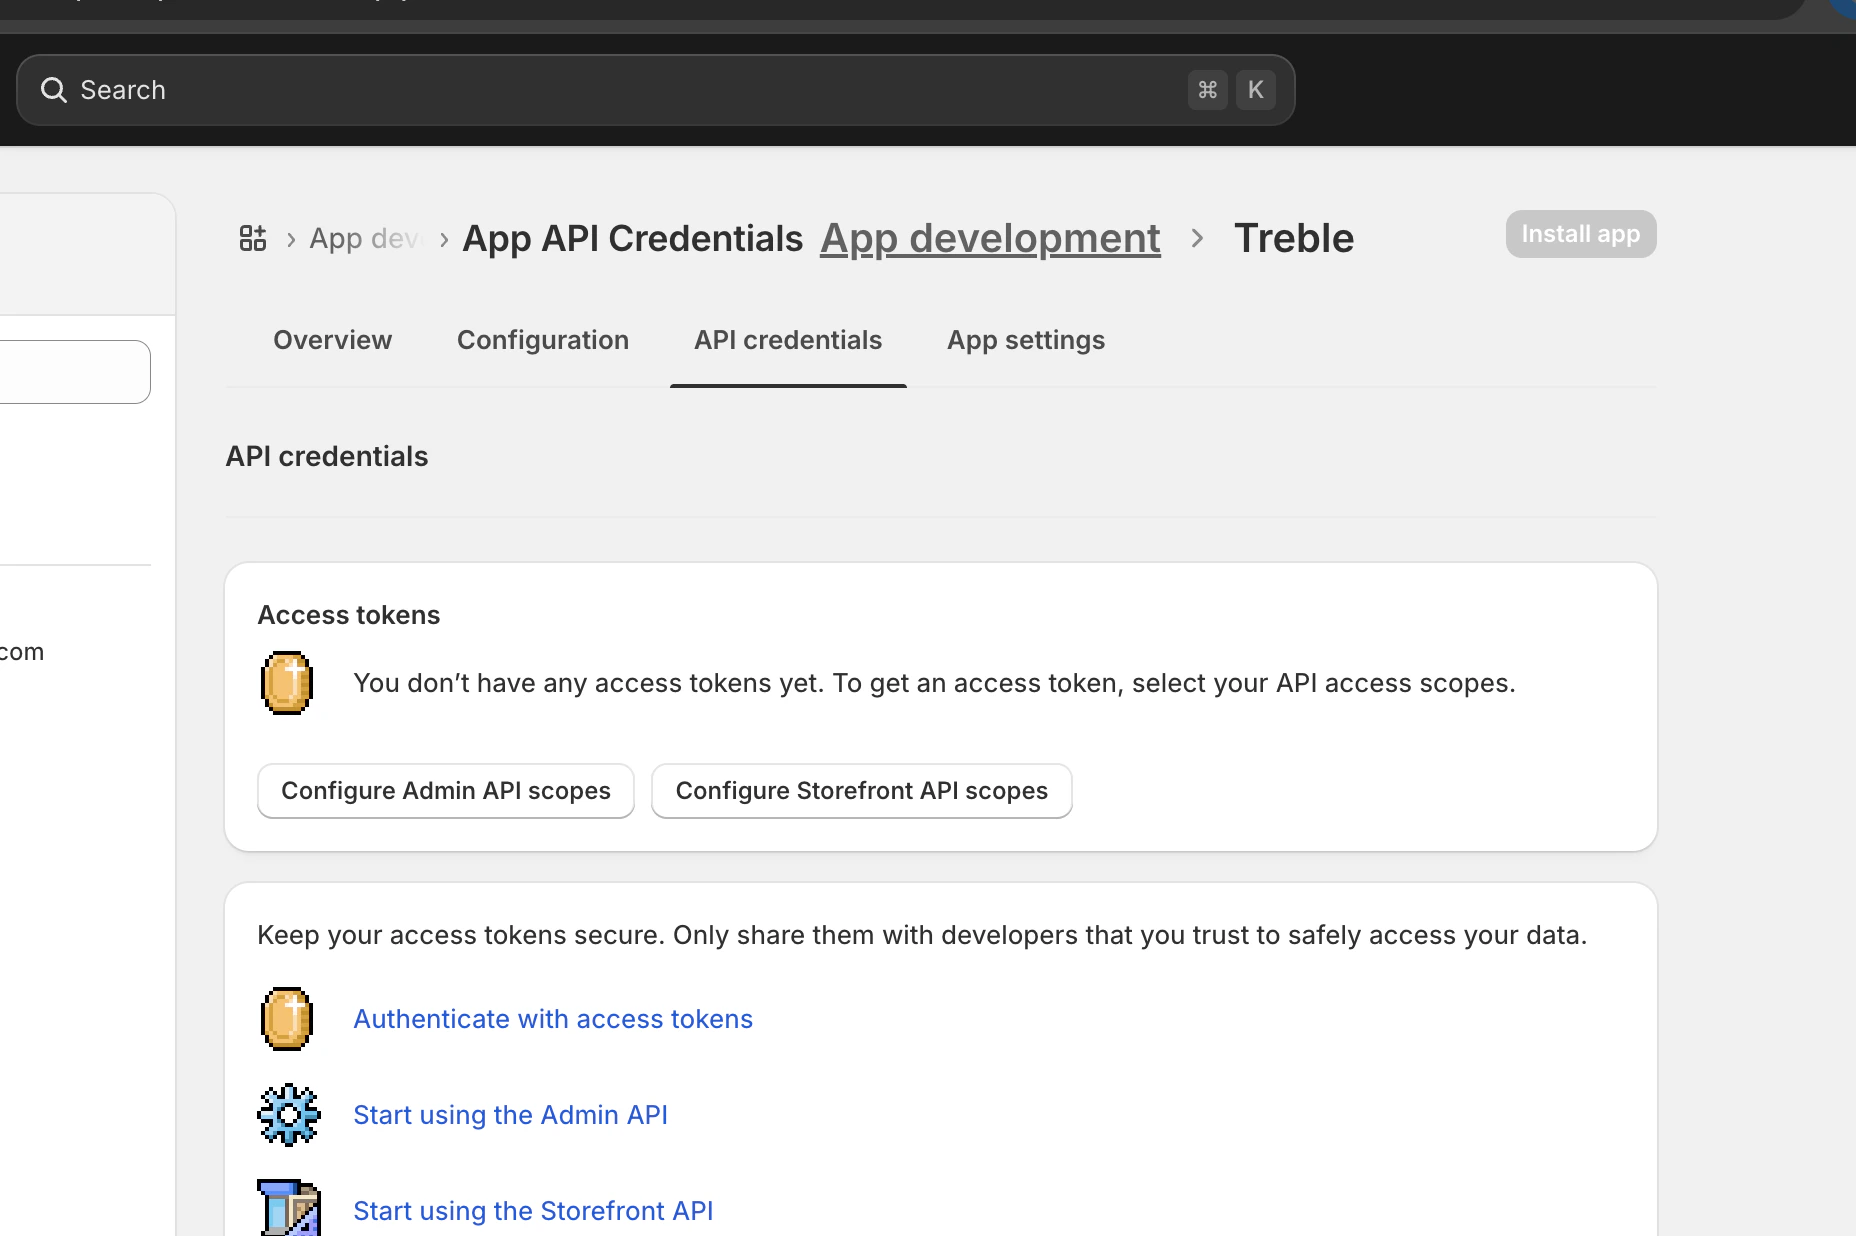Open Authenticate with access tokens link
The image size is (1856, 1236).
(553, 1019)
